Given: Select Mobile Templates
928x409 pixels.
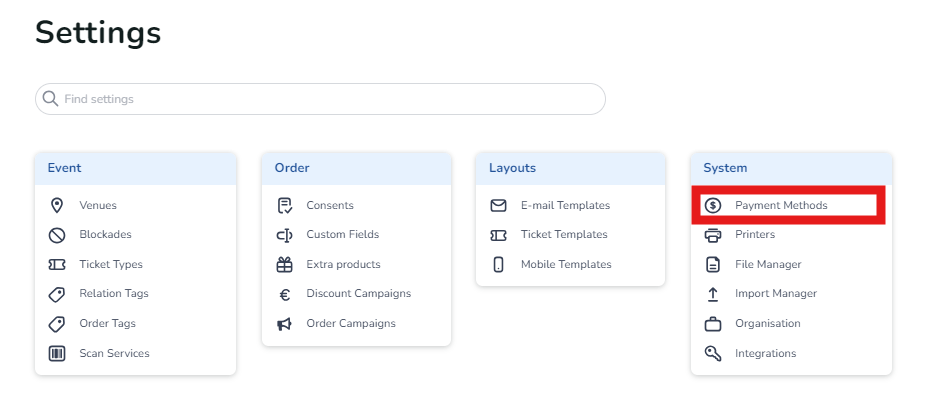Looking at the screenshot, I should [565, 264].
